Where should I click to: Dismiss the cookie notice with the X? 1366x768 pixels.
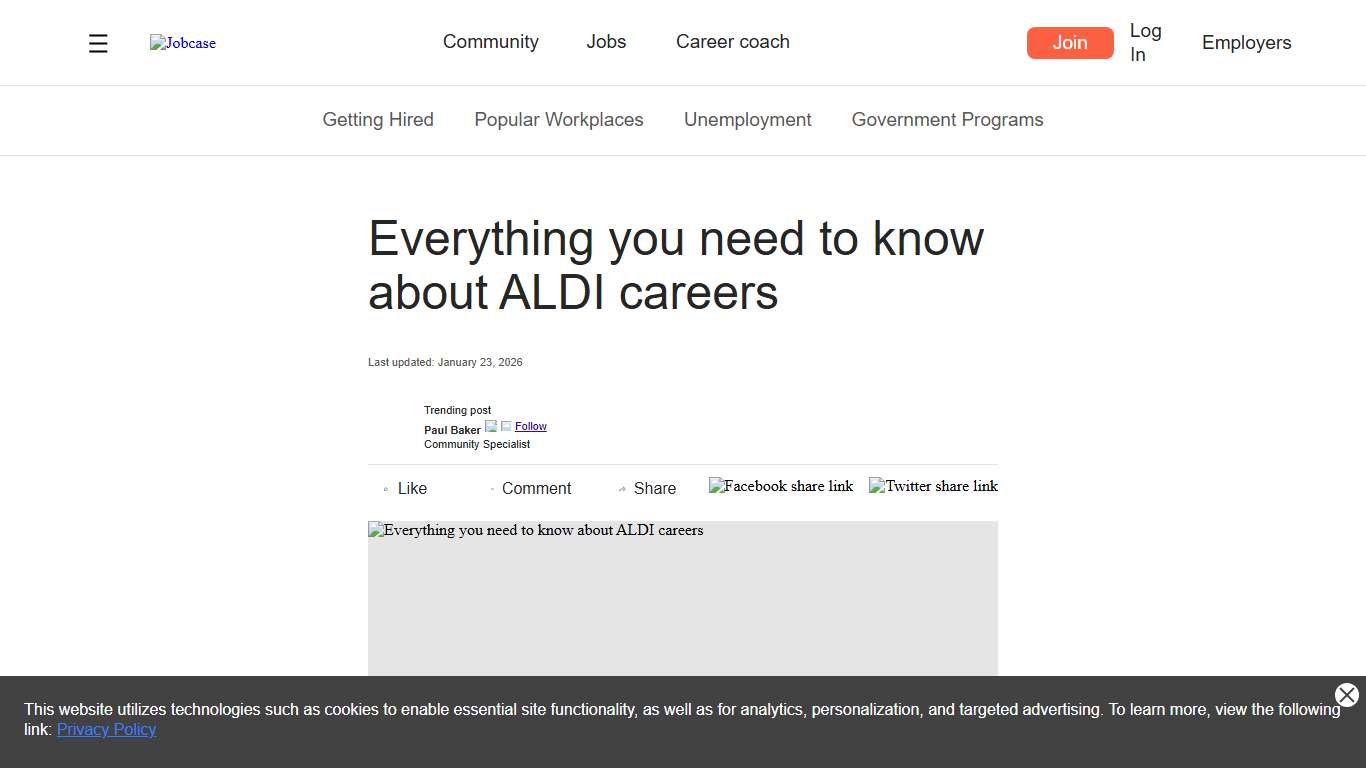click(x=1346, y=695)
